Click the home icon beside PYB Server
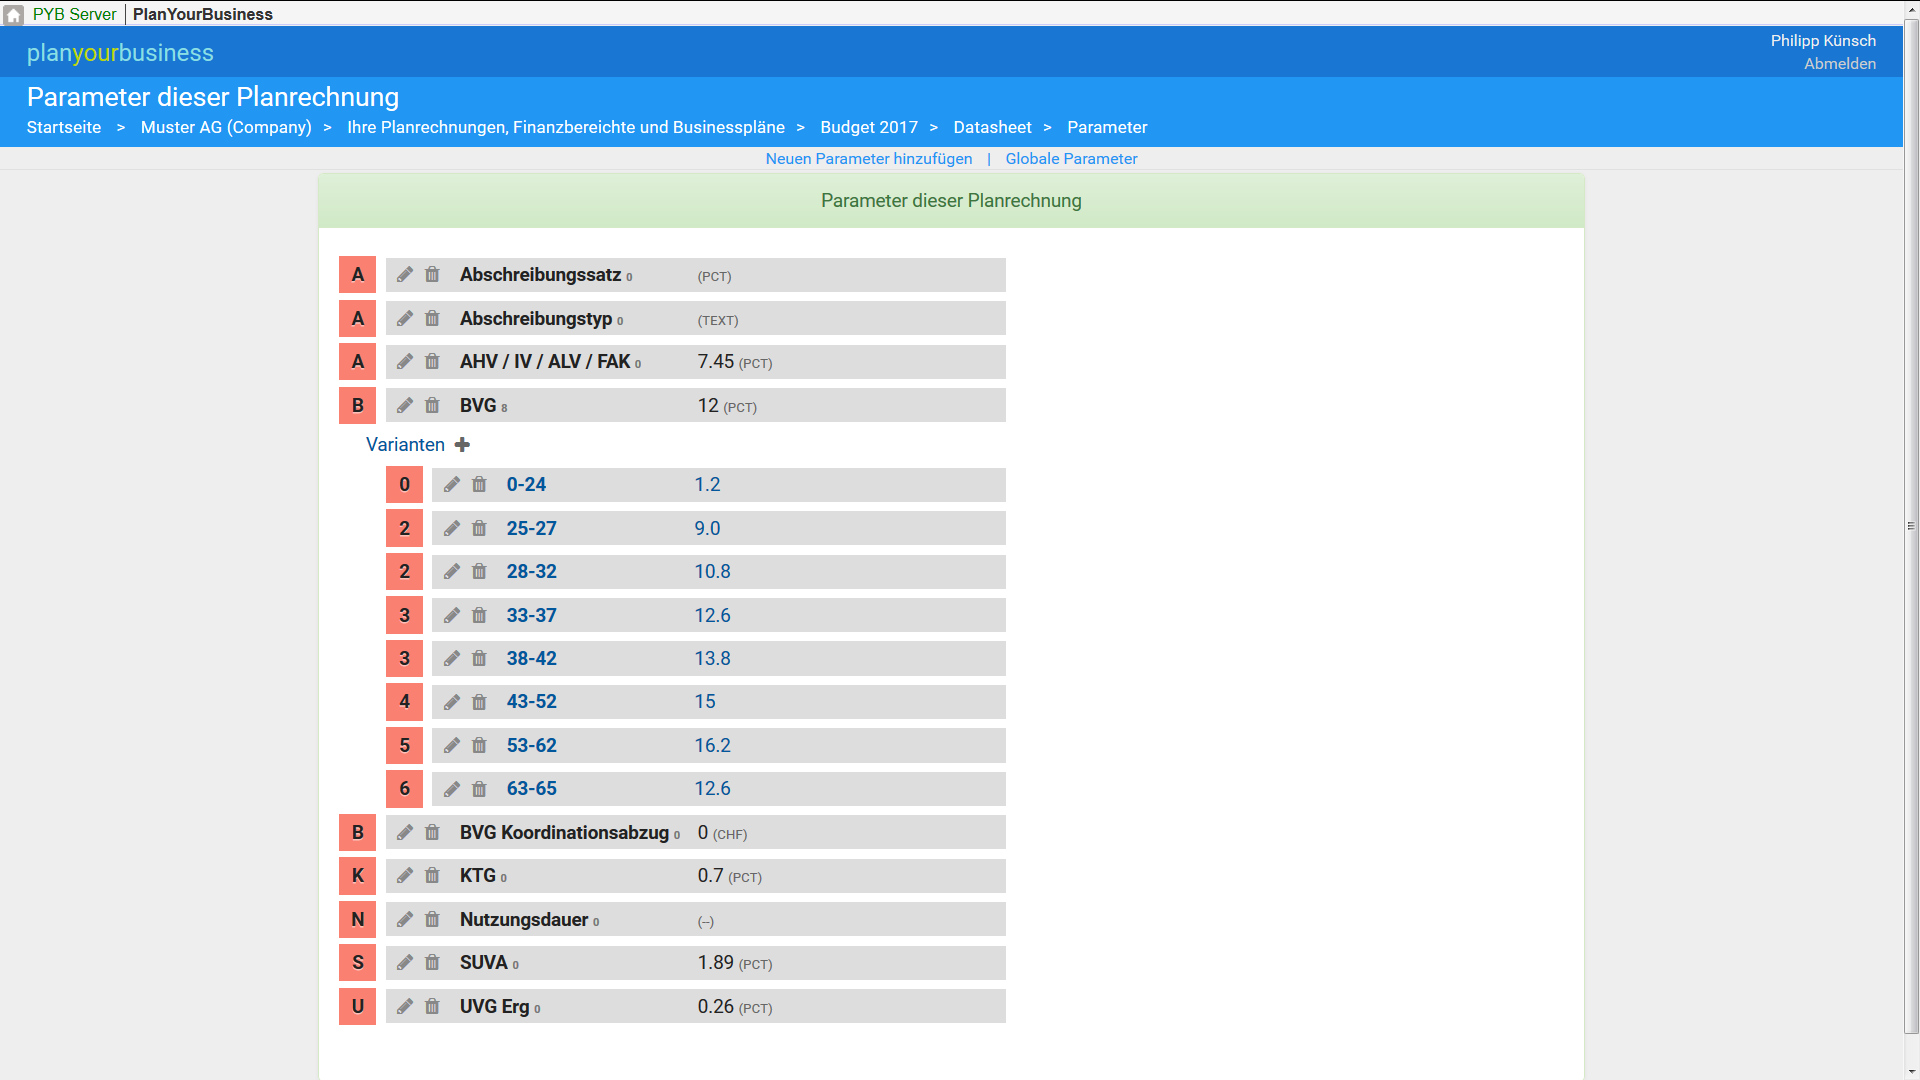 point(14,14)
